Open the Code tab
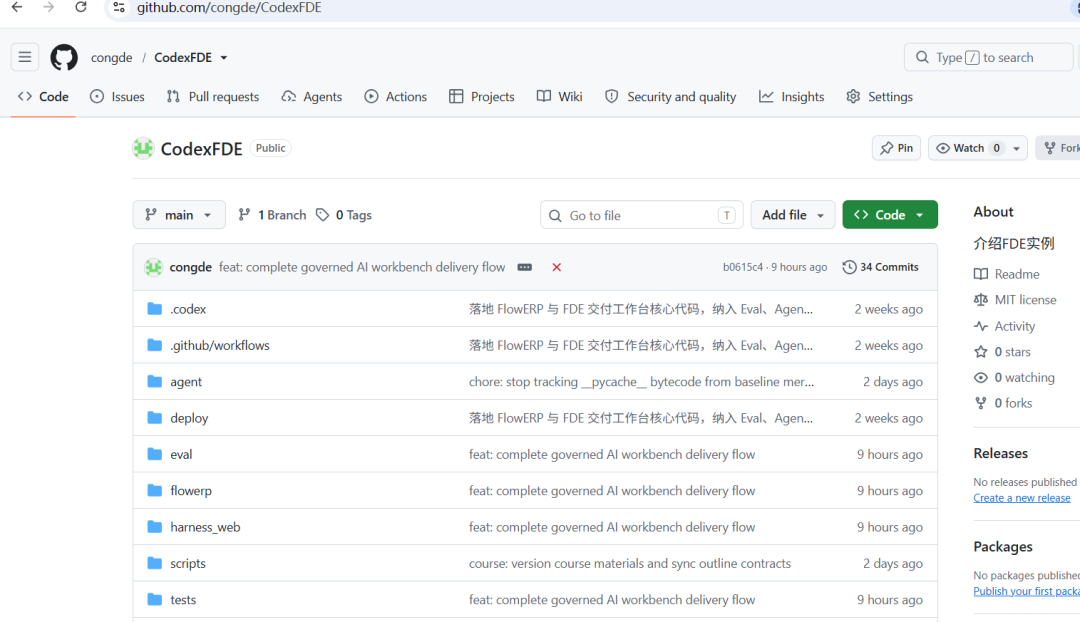The height and width of the screenshot is (622, 1080). (43, 96)
